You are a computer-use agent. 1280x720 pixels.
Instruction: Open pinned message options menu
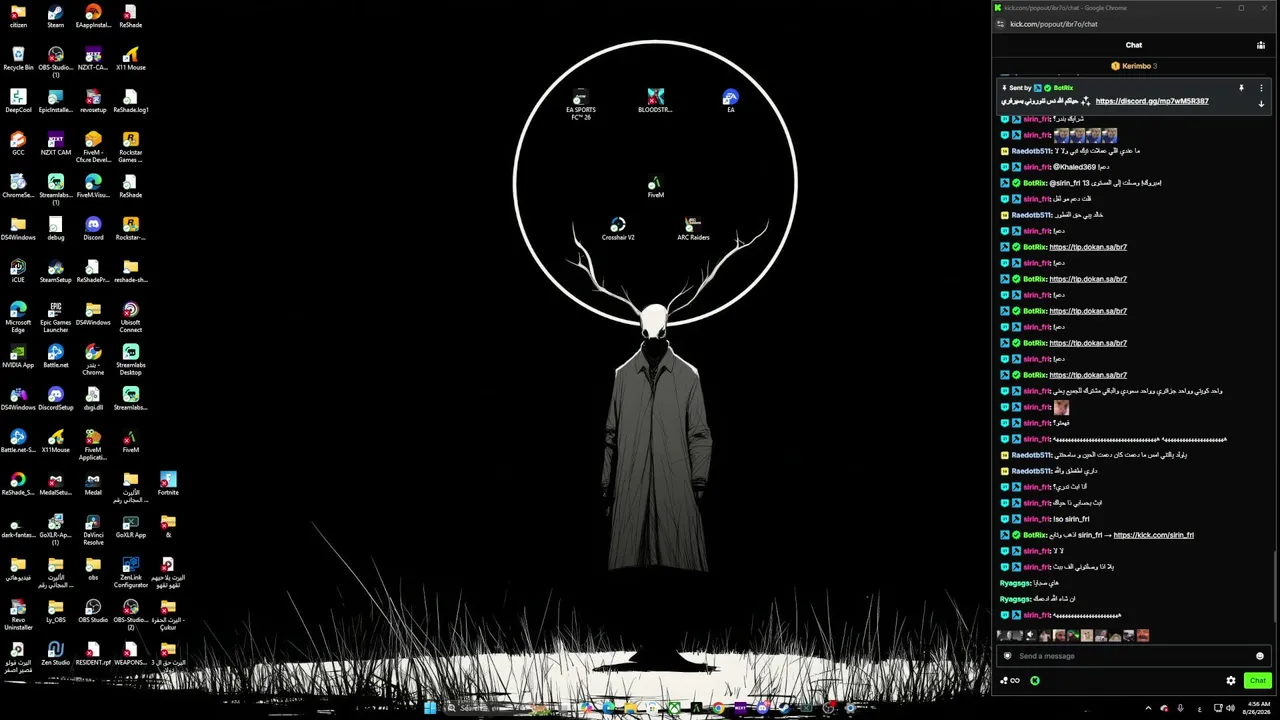[x=1261, y=88]
